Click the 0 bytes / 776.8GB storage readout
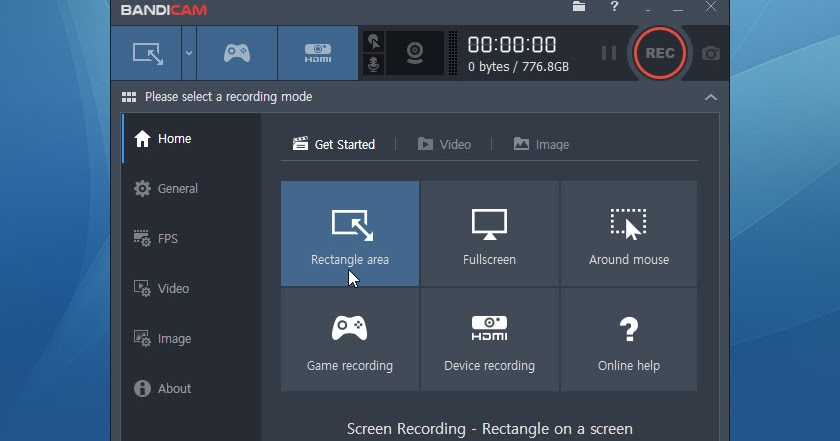The height and width of the screenshot is (441, 840). click(x=518, y=67)
